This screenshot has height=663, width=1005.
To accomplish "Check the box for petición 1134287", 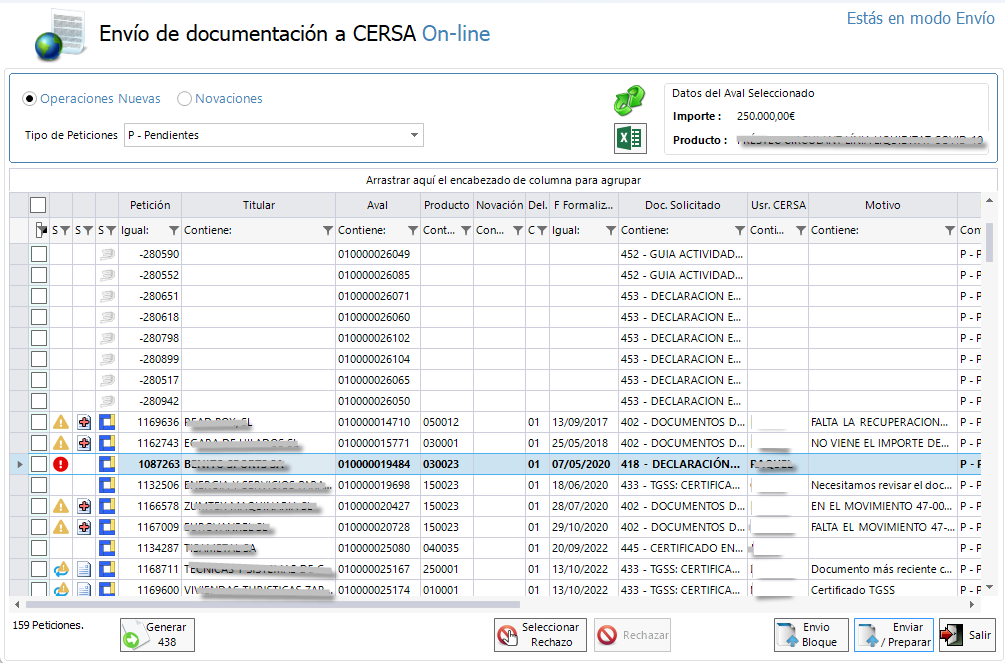I will pos(39,548).
